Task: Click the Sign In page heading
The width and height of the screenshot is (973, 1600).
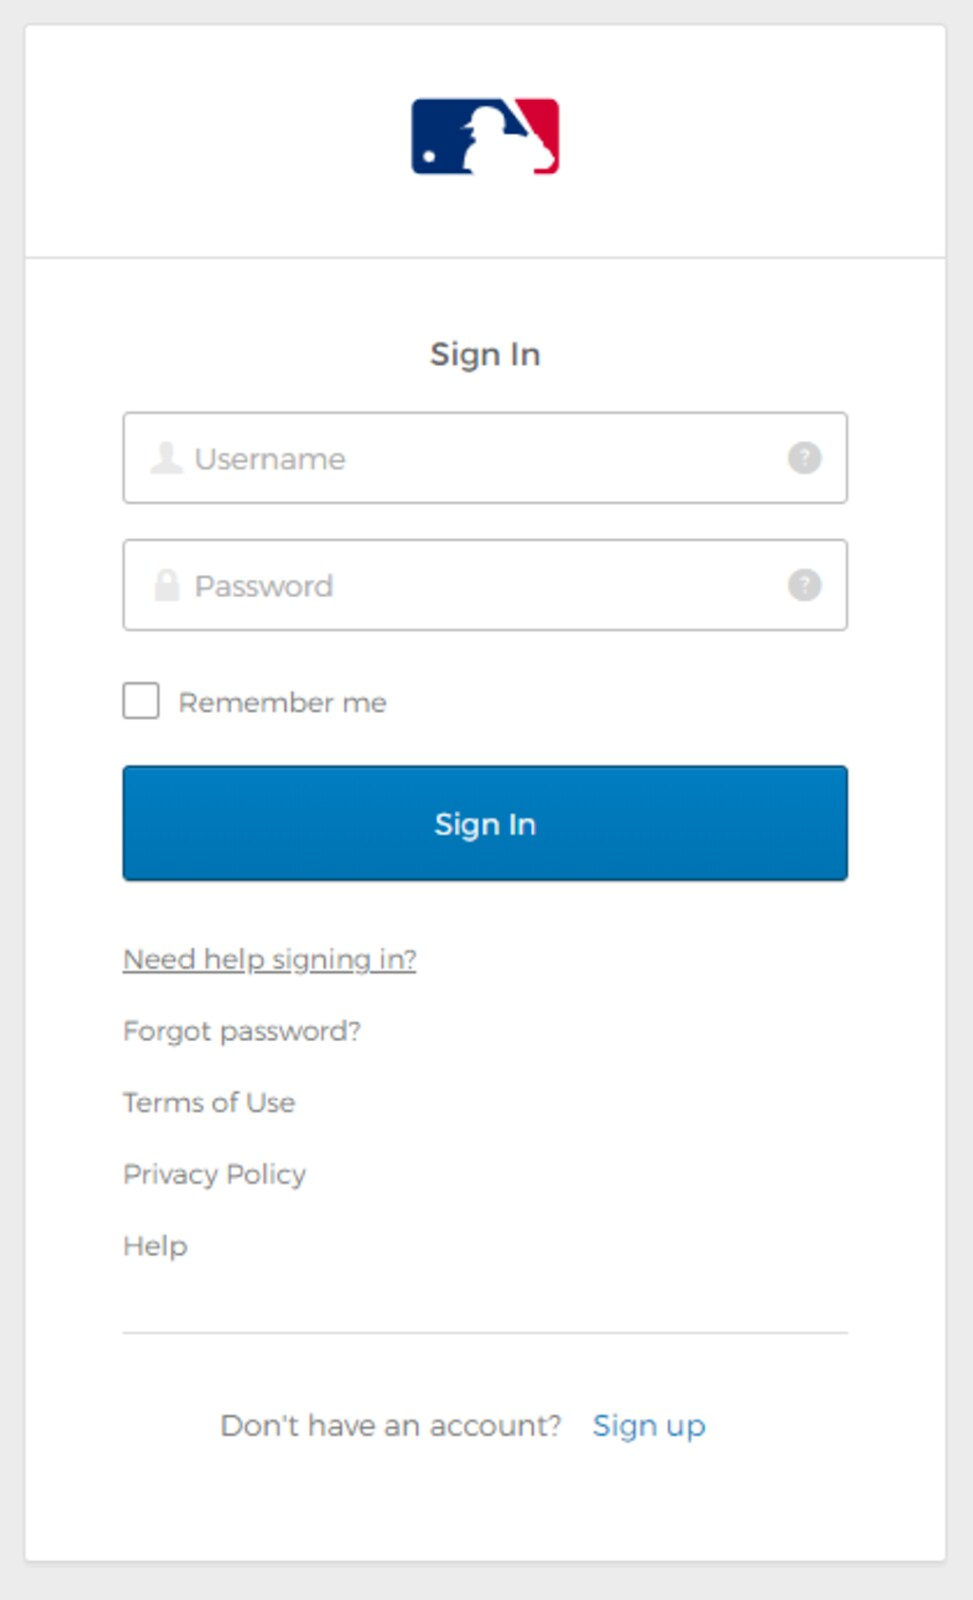Action: tap(486, 353)
